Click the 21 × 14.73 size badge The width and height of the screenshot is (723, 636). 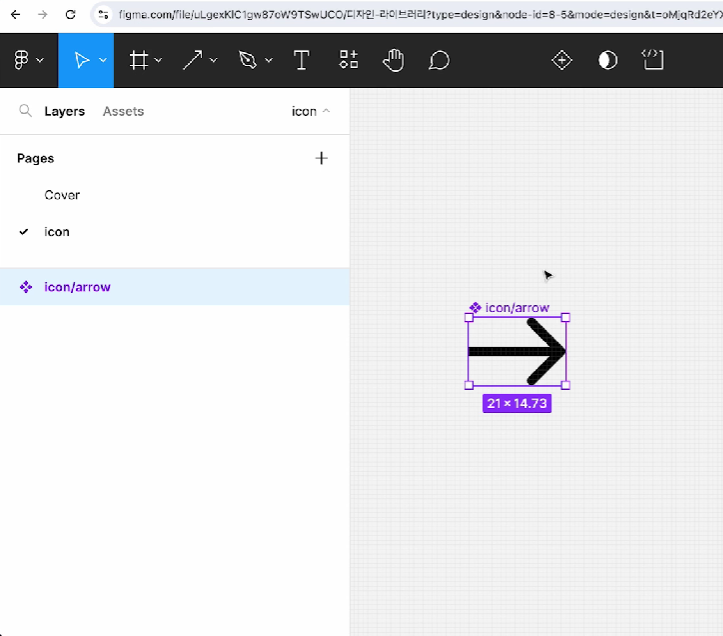click(x=517, y=404)
